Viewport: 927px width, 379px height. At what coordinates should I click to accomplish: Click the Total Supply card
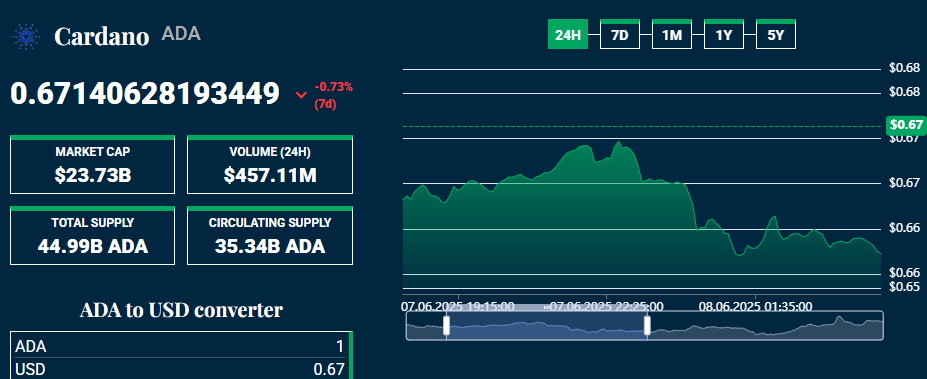point(92,235)
